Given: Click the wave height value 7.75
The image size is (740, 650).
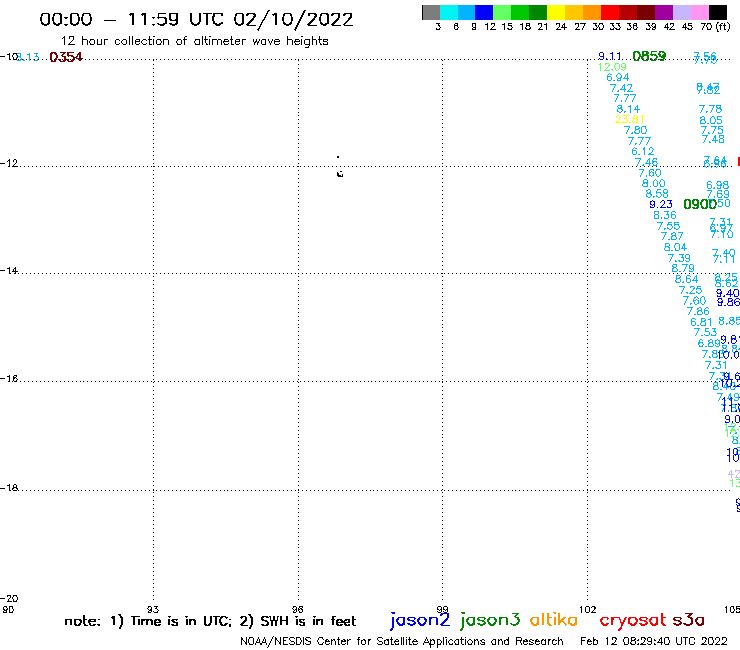Looking at the screenshot, I should [712, 130].
